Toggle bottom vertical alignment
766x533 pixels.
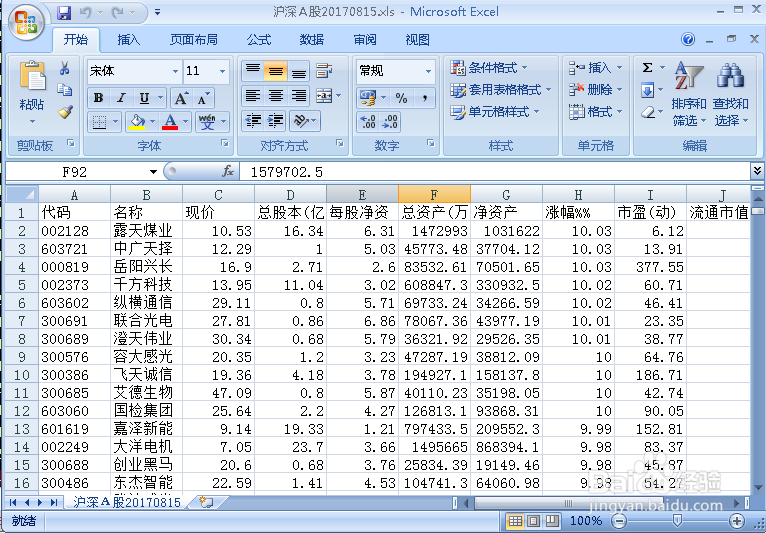[298, 71]
